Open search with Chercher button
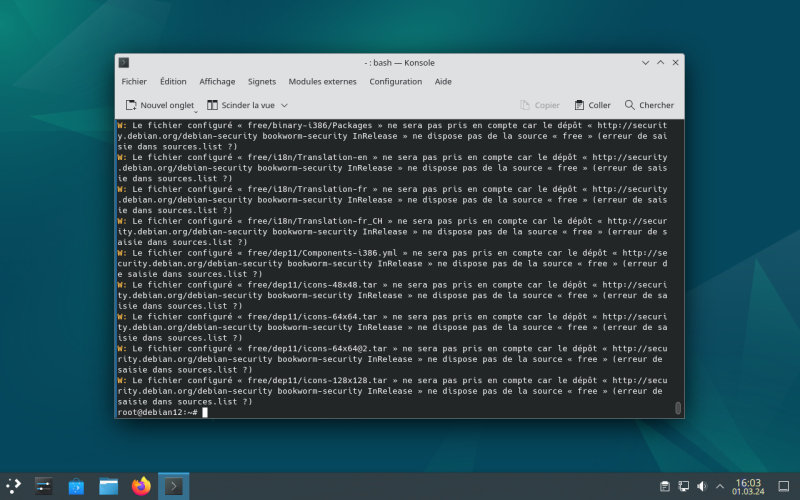This screenshot has width=800, height=500. [x=649, y=105]
